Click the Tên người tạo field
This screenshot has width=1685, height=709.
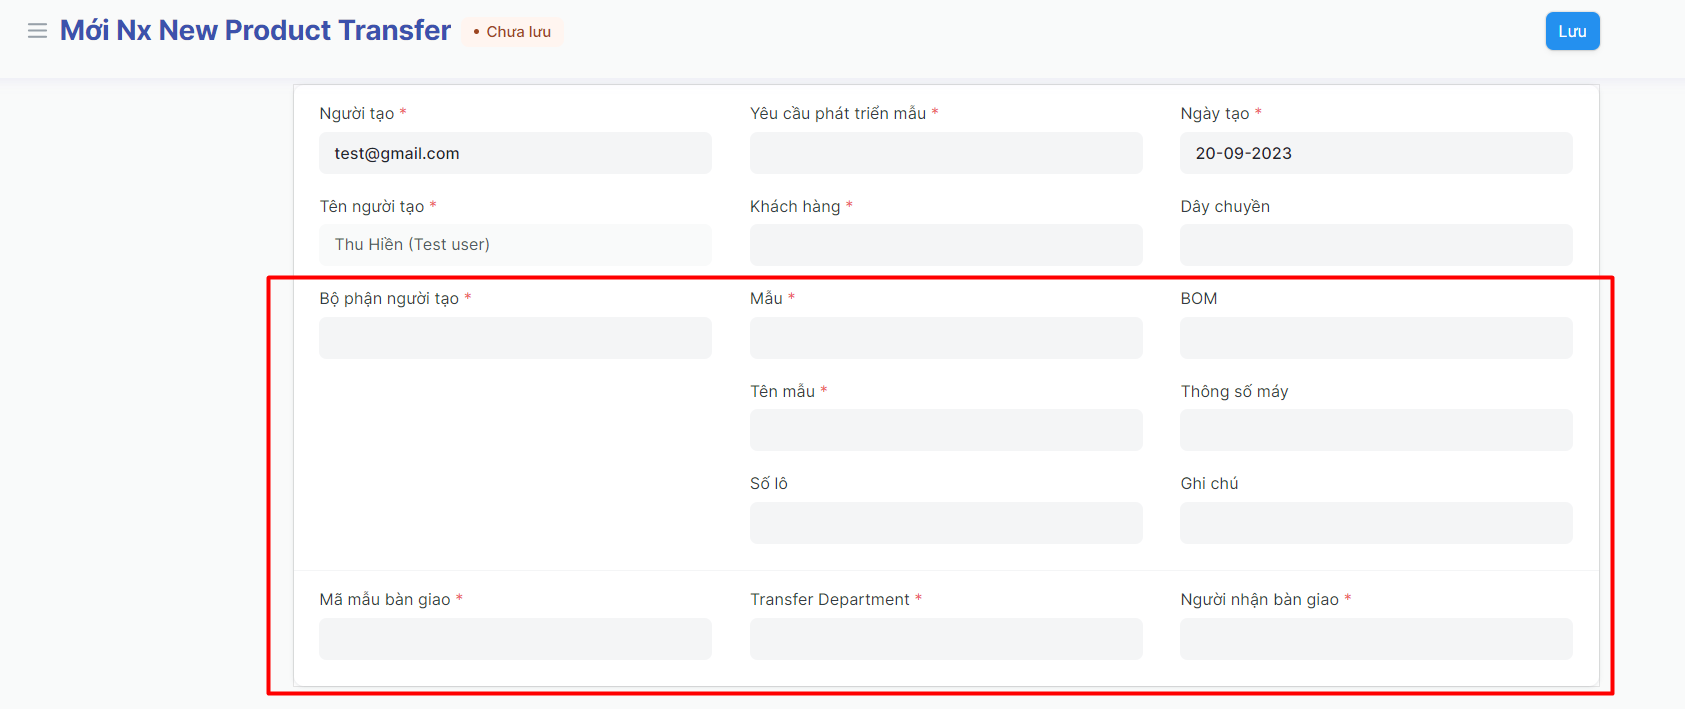tap(515, 245)
